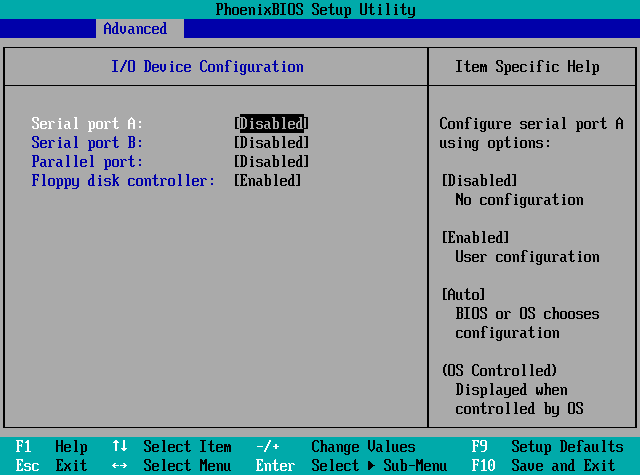
Task: Highlight the "Serial port B:" label
Action: (87, 143)
